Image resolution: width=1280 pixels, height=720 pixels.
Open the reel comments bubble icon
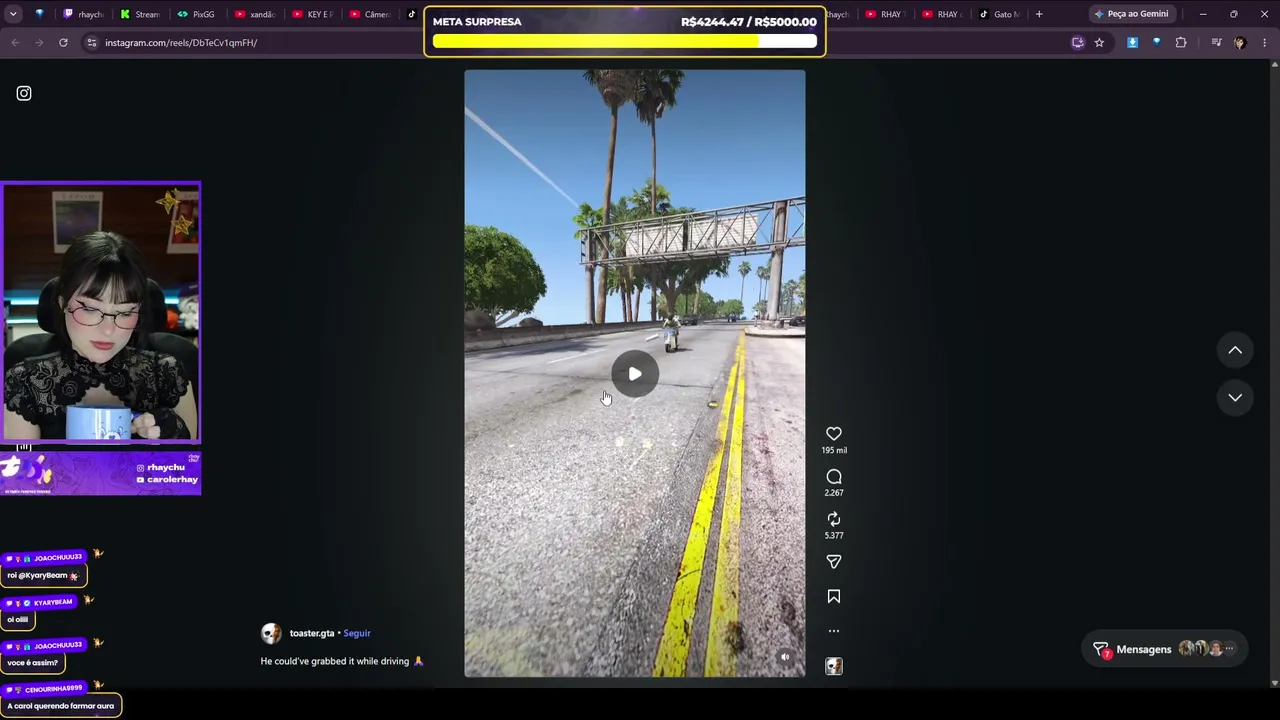tap(834, 477)
